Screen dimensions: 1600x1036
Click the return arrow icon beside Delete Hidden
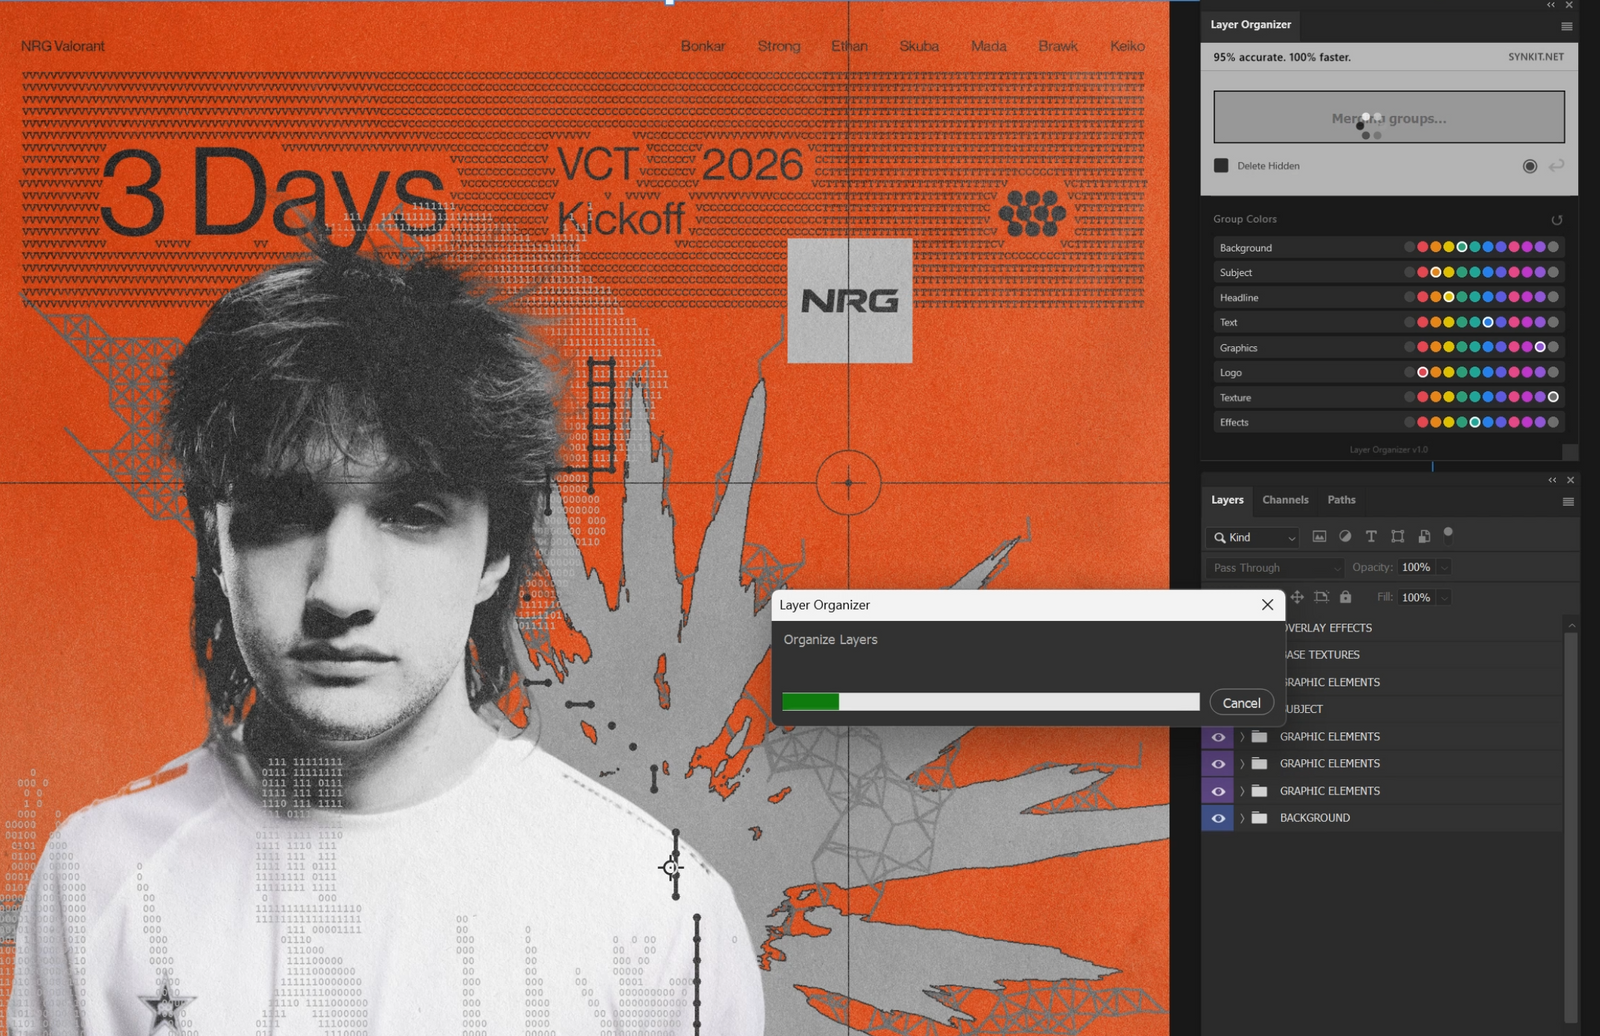[1556, 166]
